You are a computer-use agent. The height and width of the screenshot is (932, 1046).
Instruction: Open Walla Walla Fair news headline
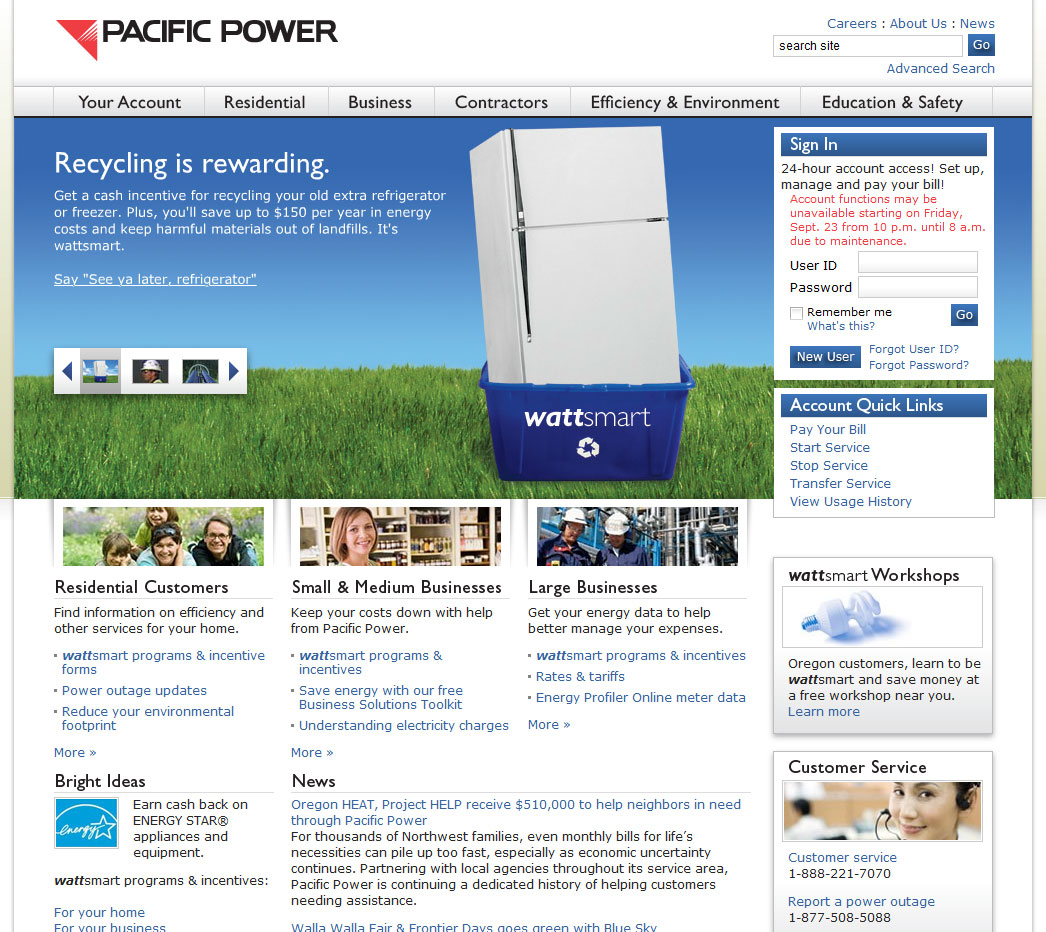point(474,927)
